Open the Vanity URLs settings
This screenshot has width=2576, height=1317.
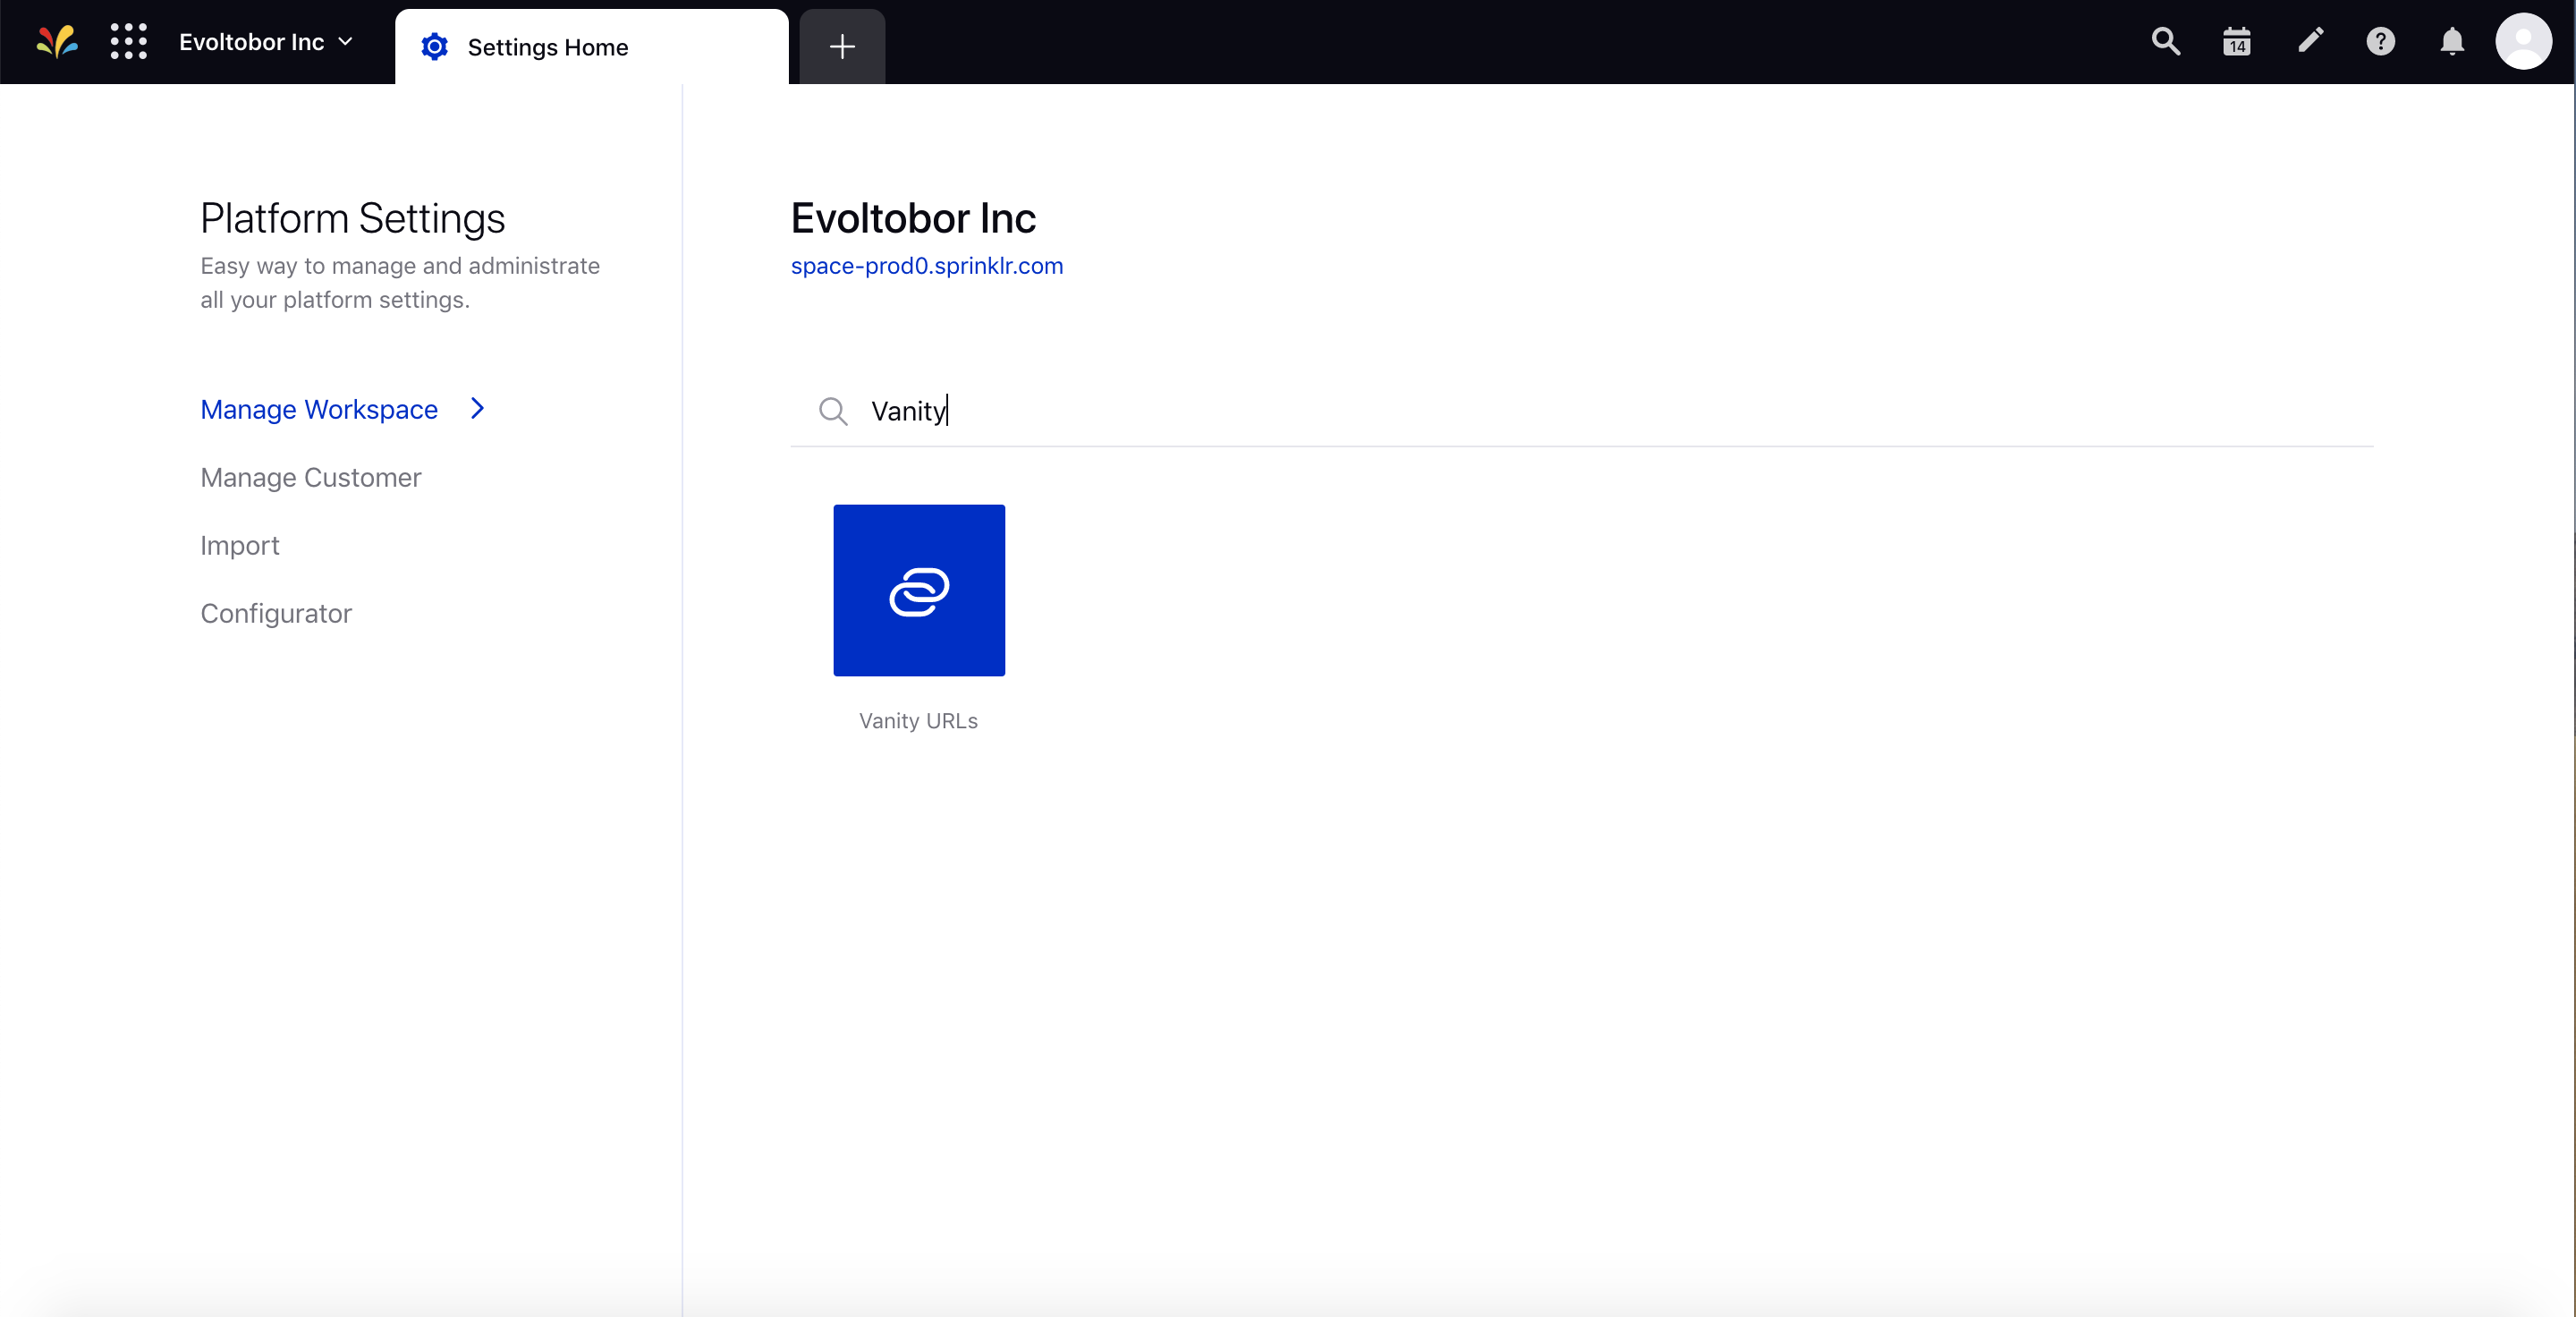tap(919, 590)
